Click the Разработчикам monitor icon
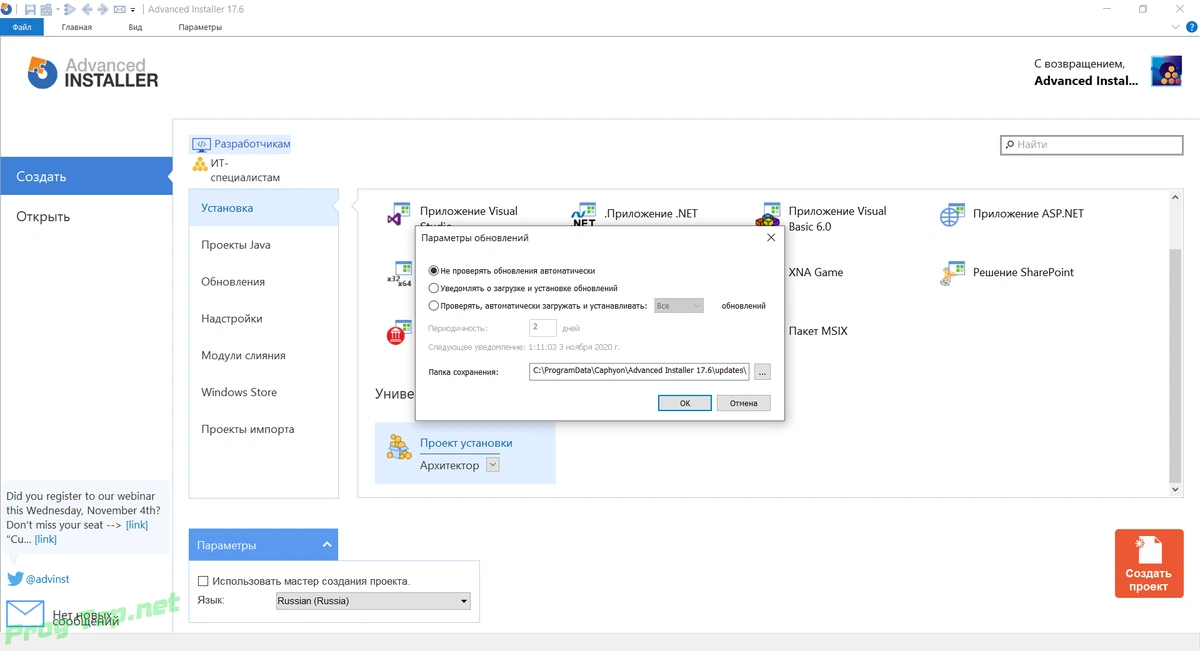The image size is (1200, 651). tap(201, 144)
